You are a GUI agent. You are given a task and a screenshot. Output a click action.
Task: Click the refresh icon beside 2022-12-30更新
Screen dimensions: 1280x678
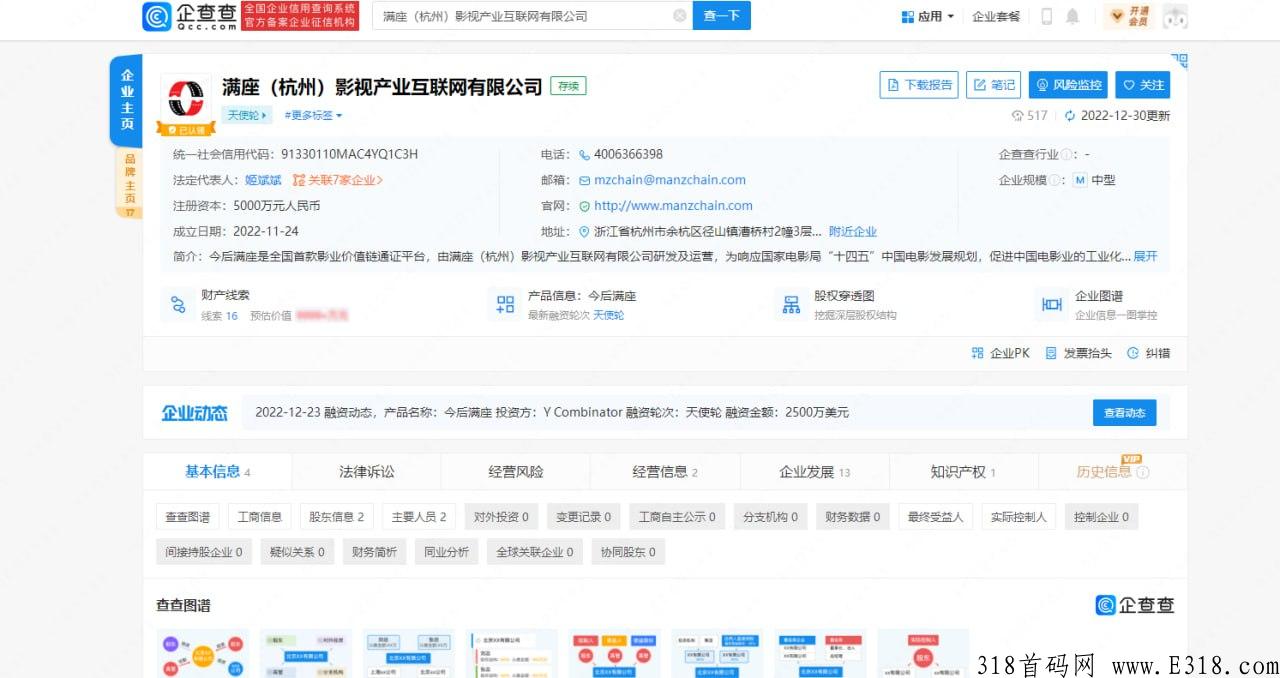coord(1070,116)
